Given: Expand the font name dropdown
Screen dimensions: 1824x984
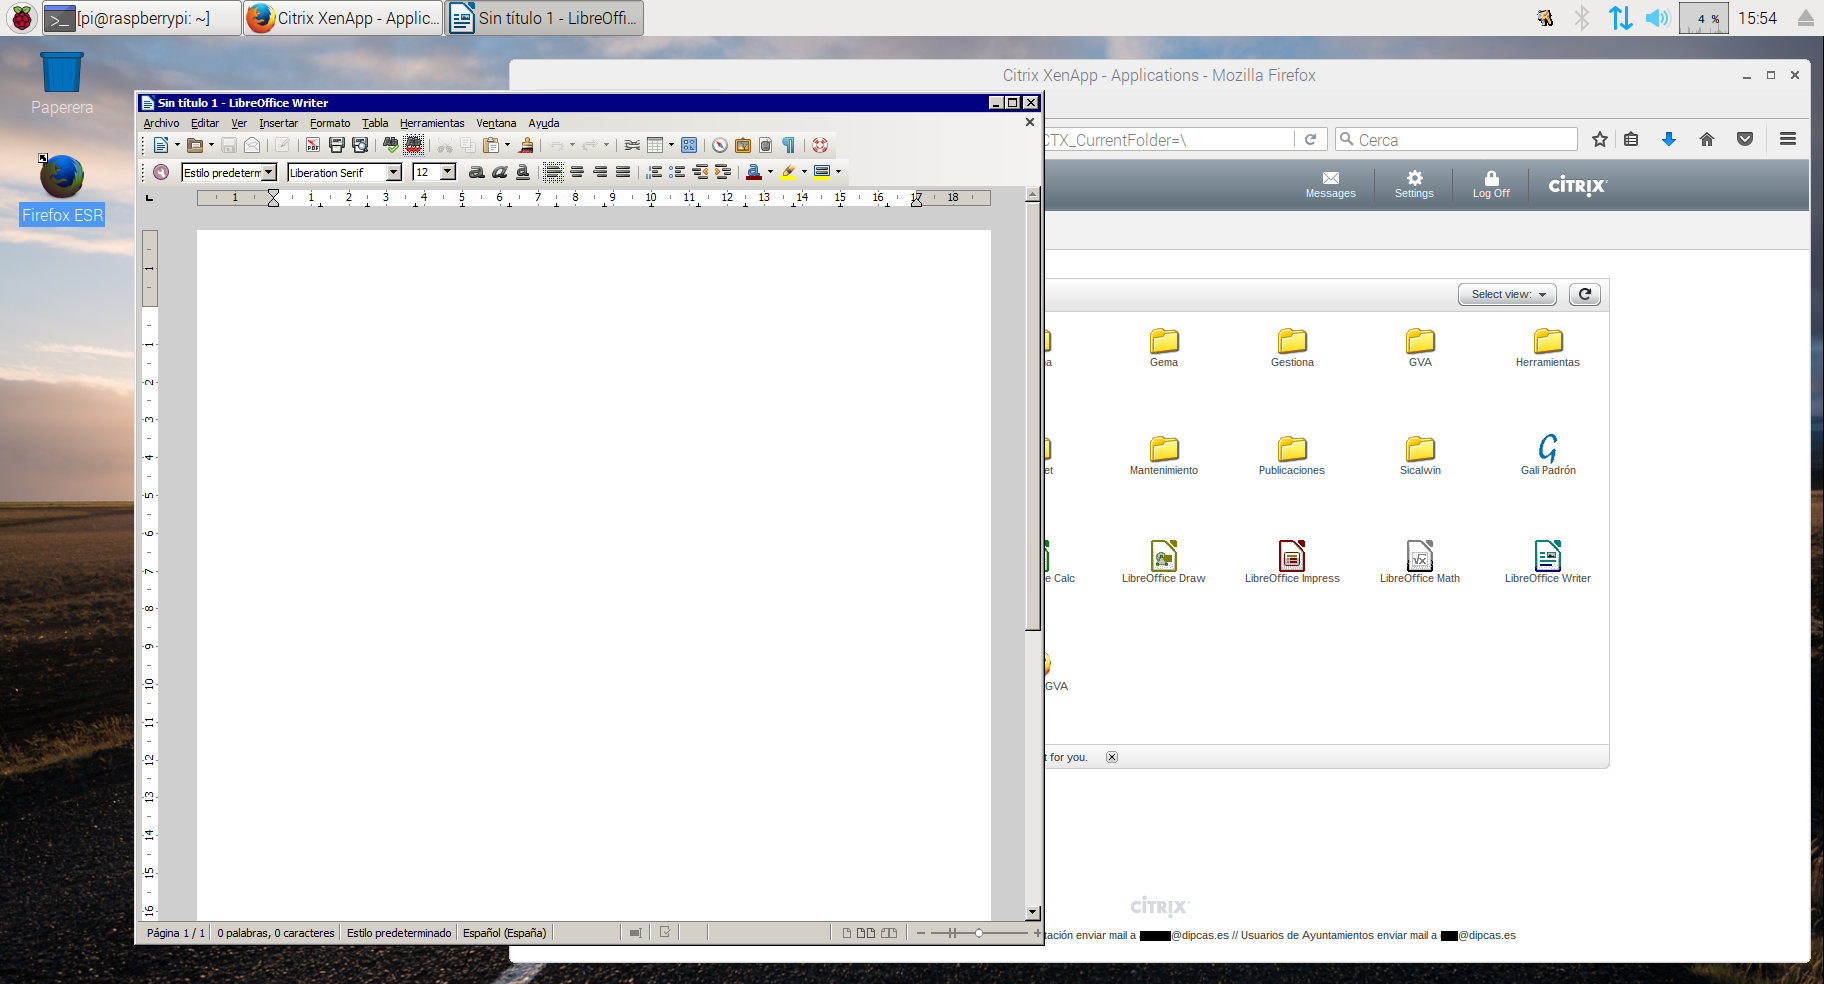Looking at the screenshot, I should pos(394,172).
